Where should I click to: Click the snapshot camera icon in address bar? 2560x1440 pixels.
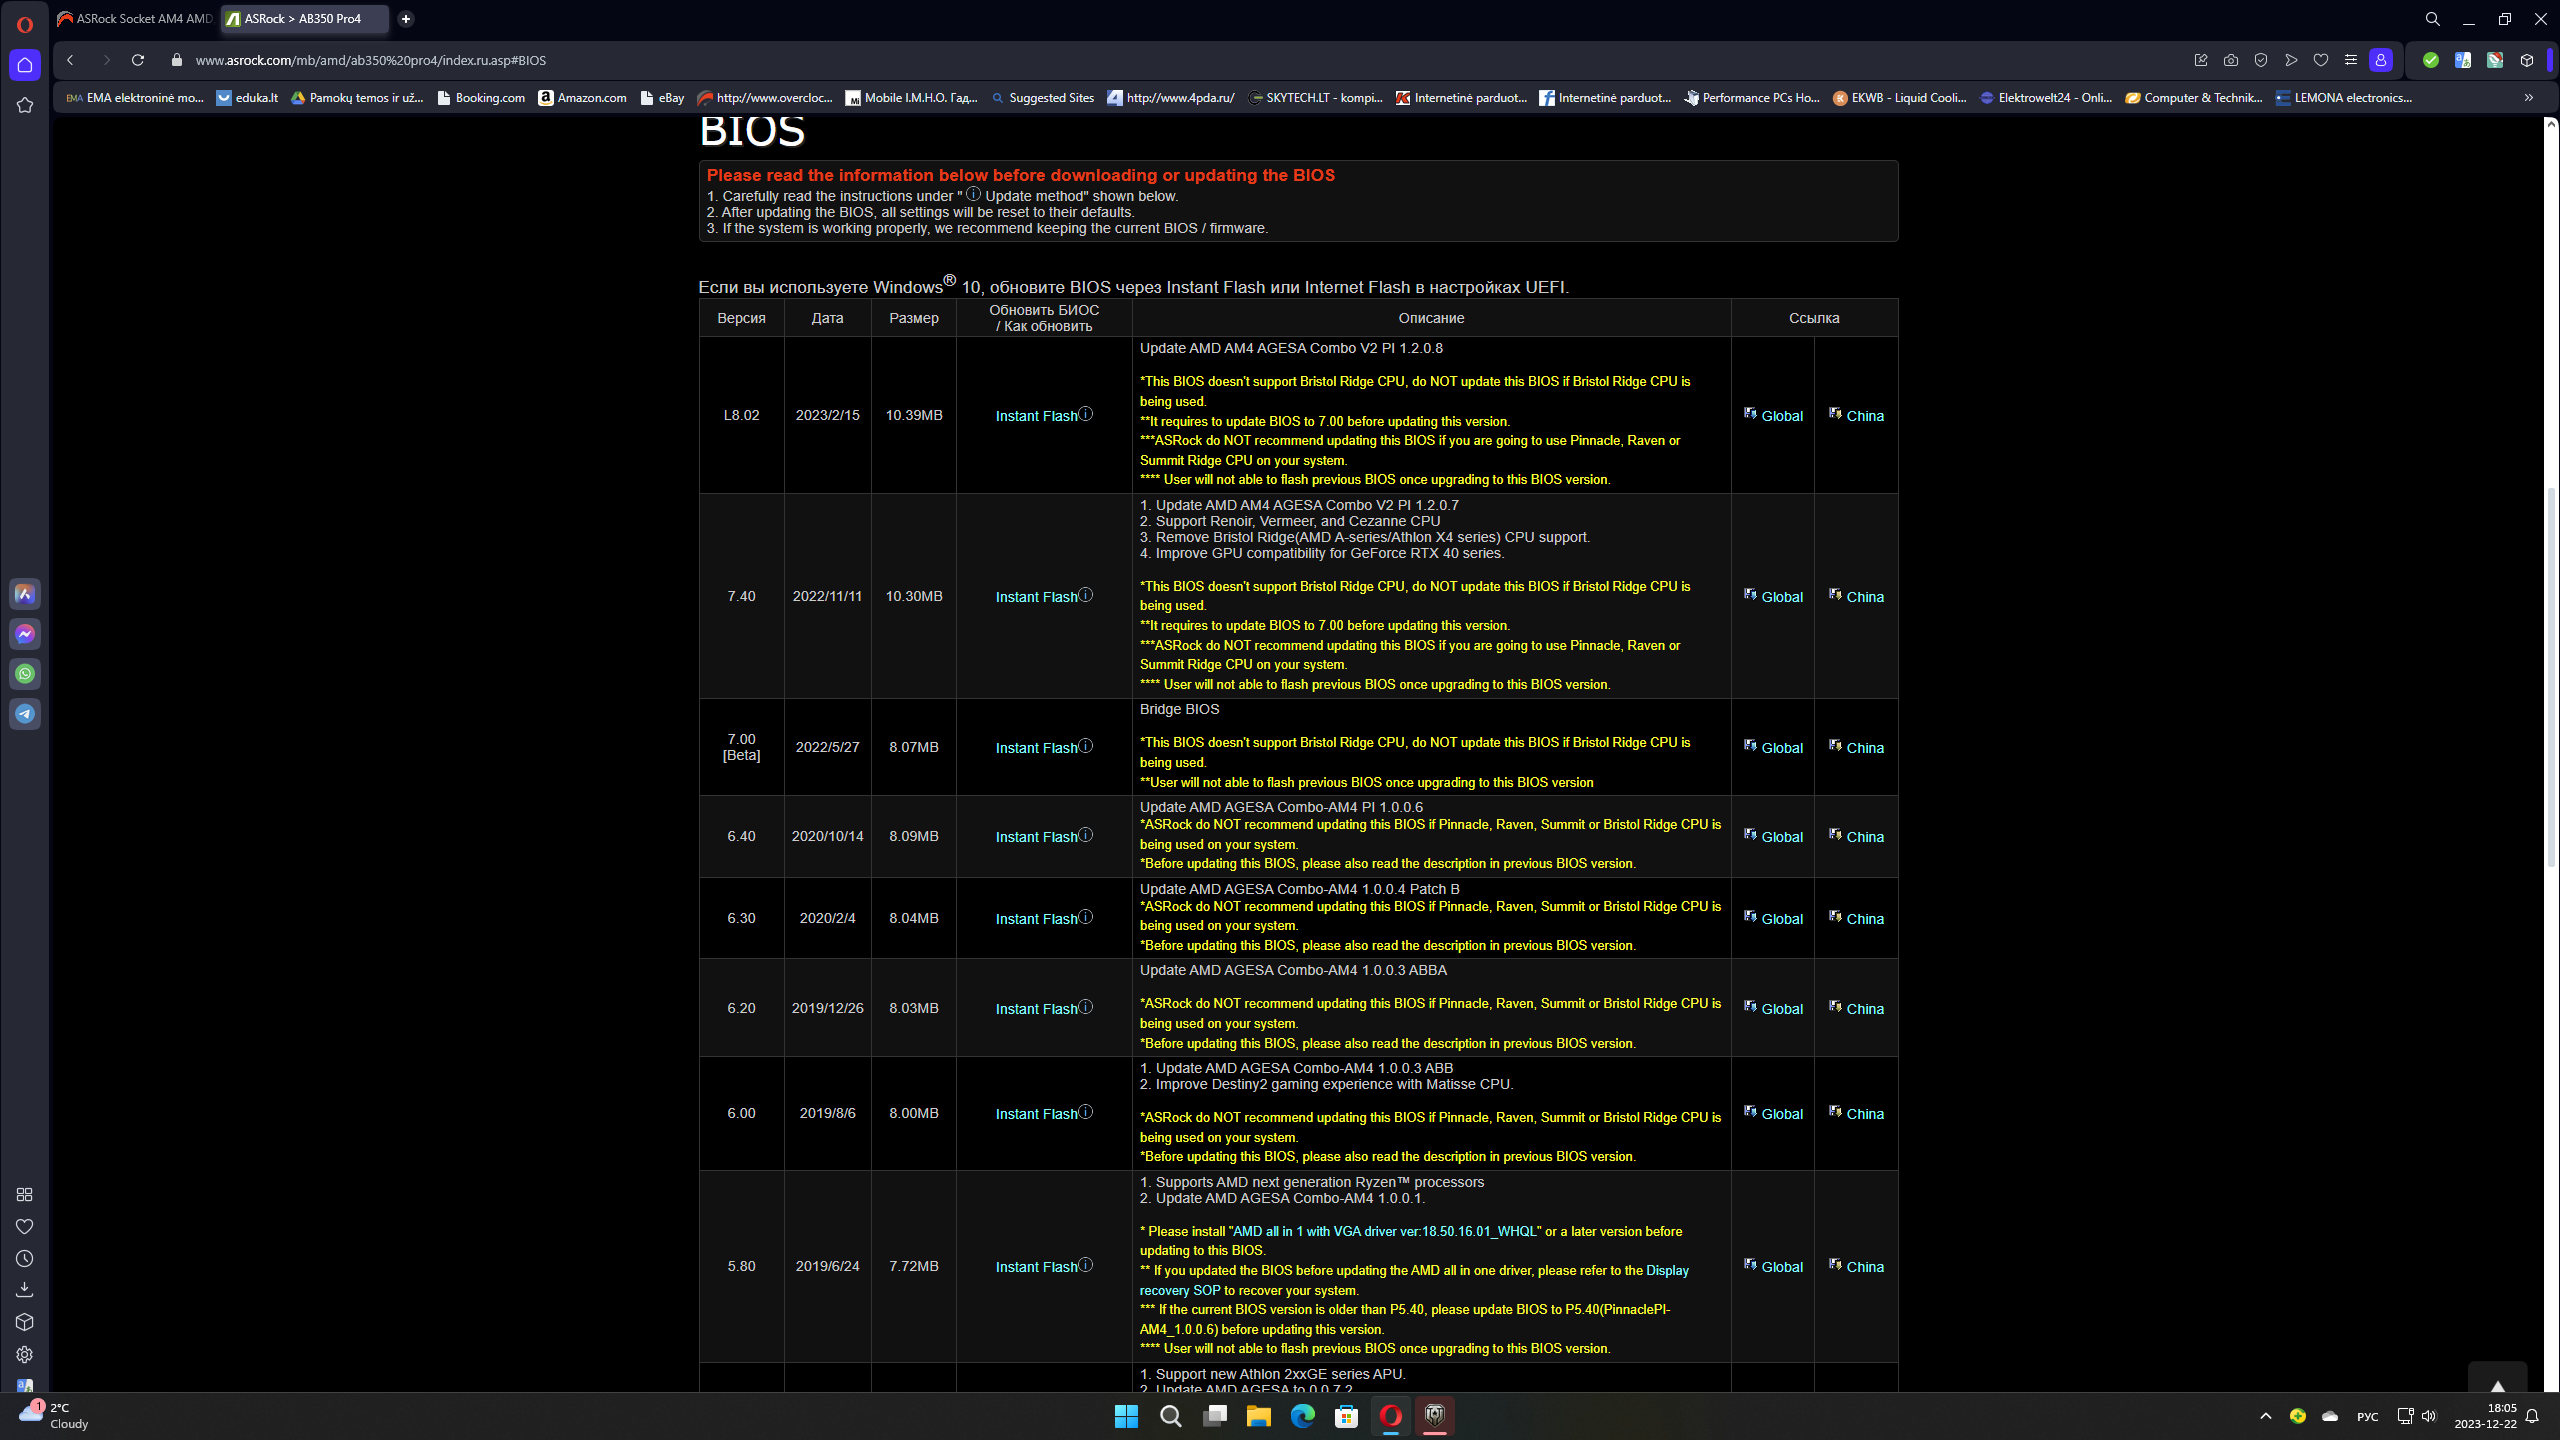2231,60
